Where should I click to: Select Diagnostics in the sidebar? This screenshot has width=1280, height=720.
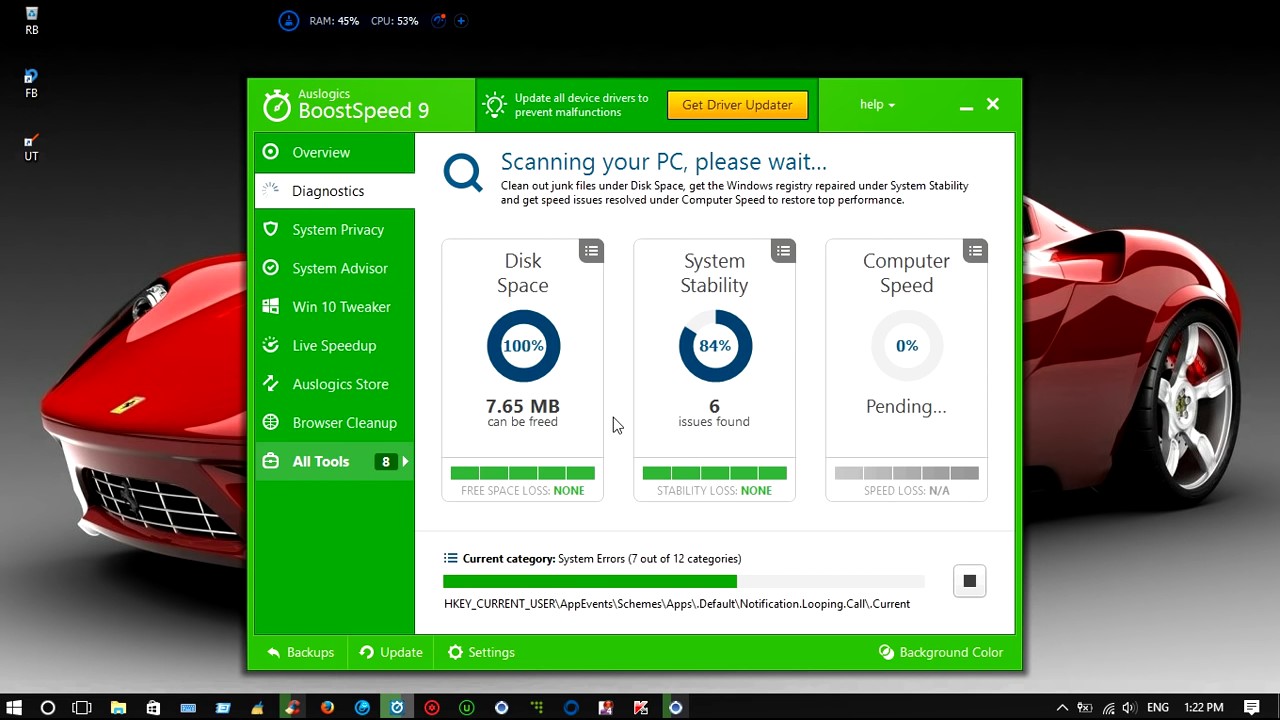(335, 191)
